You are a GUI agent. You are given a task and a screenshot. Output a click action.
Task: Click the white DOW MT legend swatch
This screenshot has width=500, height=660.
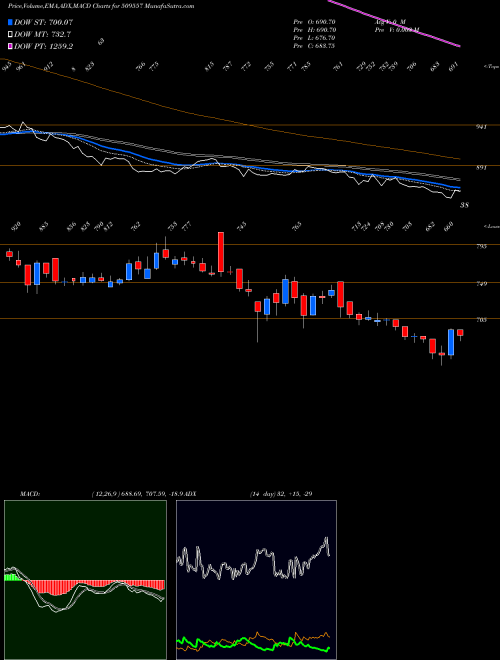11,35
